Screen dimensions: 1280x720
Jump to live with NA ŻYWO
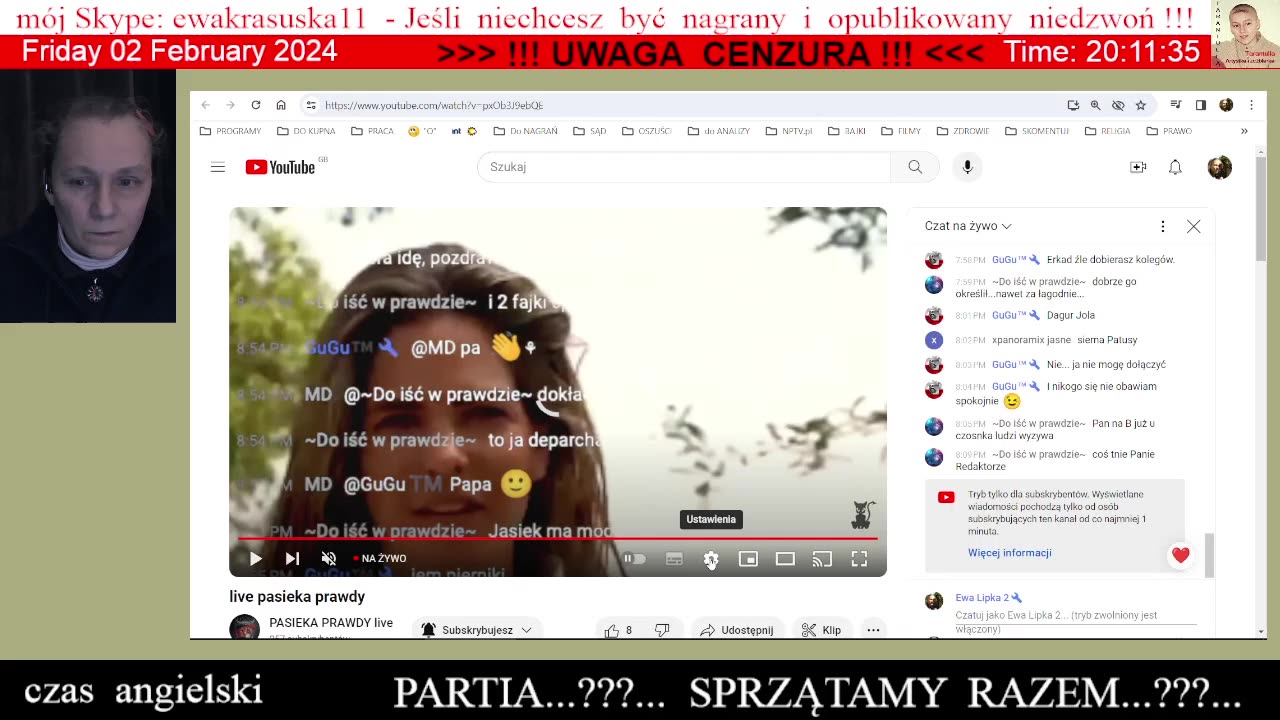[x=380, y=559]
